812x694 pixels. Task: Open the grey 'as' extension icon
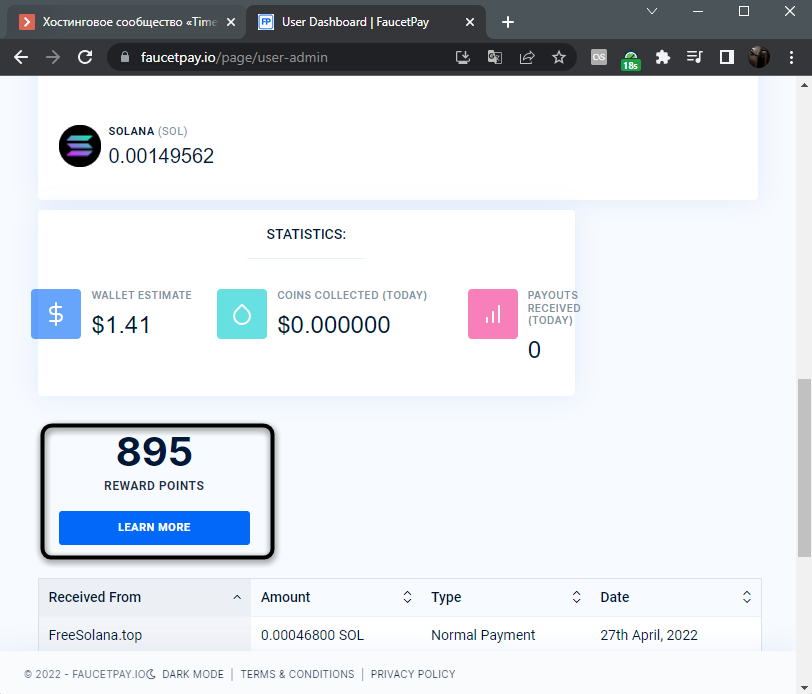point(599,57)
